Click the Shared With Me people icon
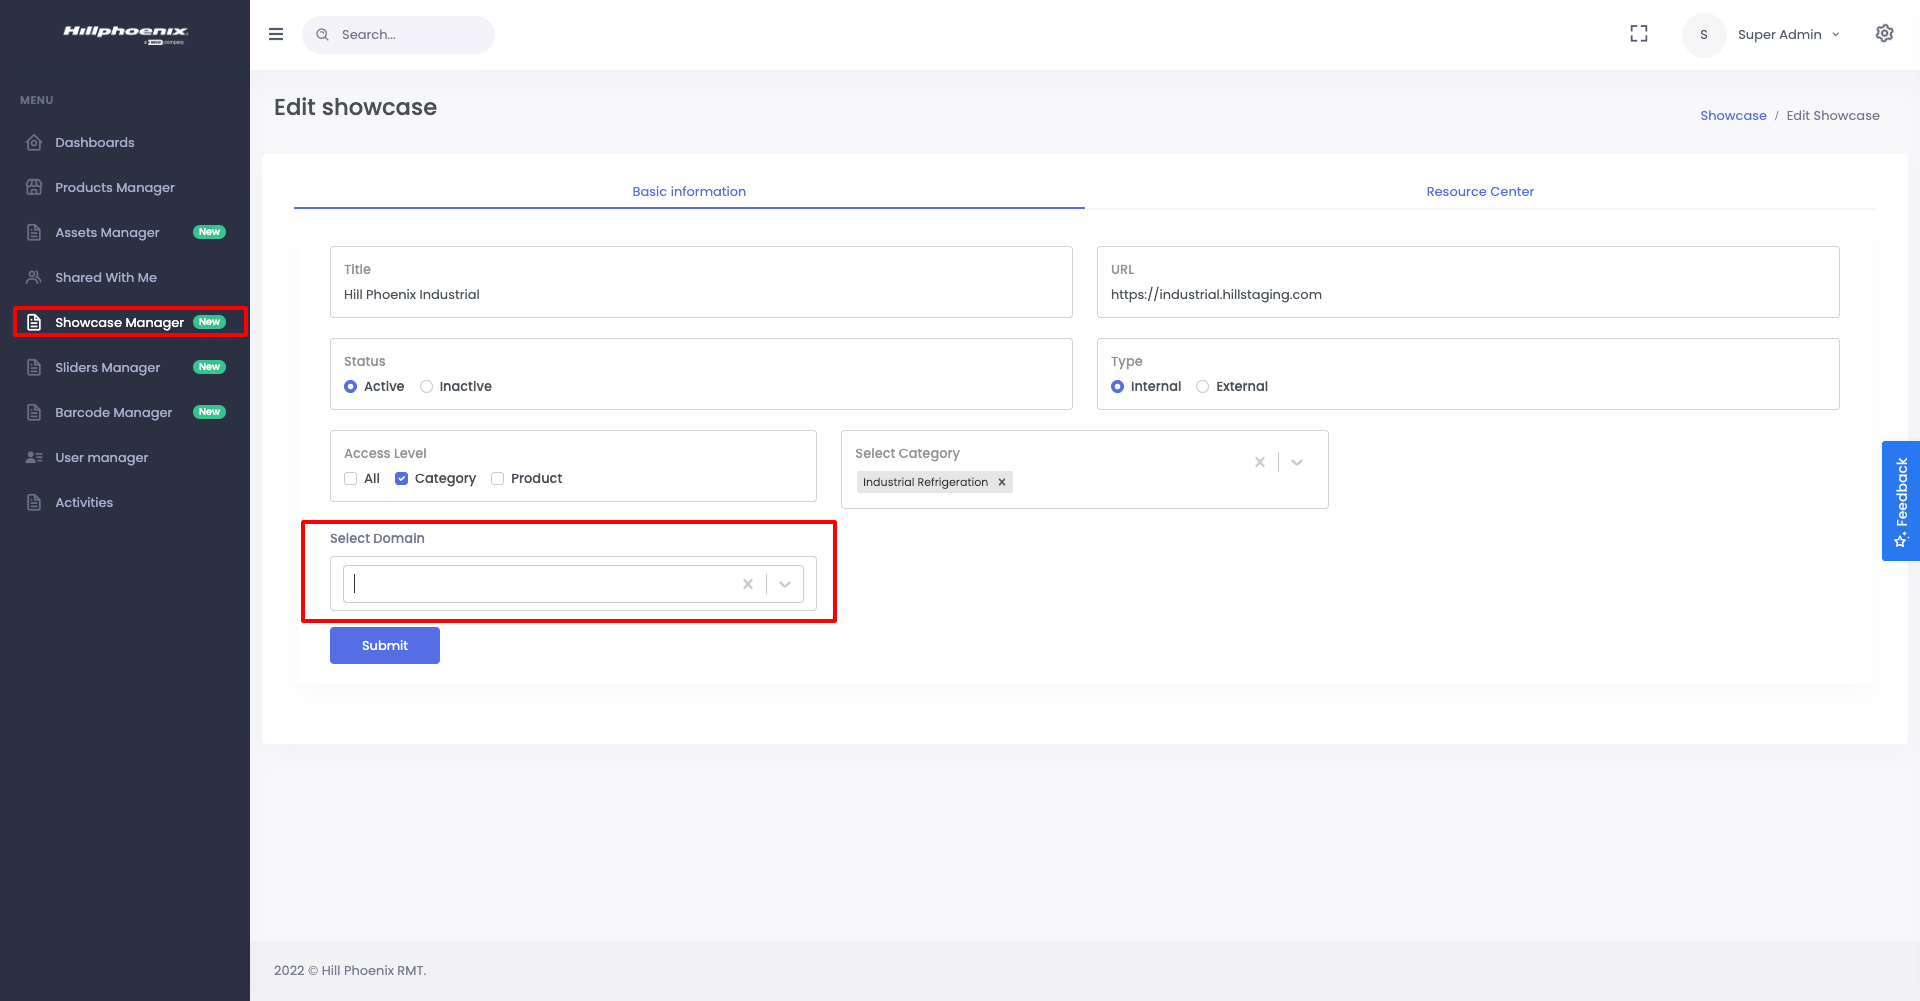This screenshot has width=1920, height=1001. click(x=34, y=277)
